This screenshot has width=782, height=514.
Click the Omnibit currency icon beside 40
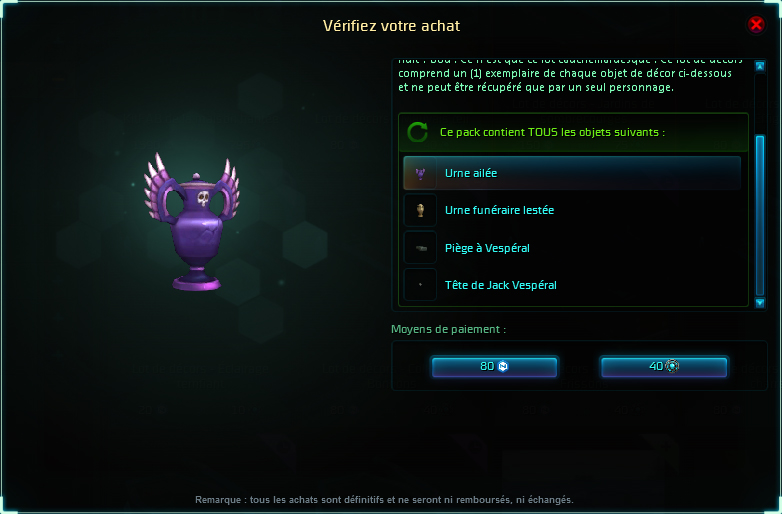pos(672,366)
